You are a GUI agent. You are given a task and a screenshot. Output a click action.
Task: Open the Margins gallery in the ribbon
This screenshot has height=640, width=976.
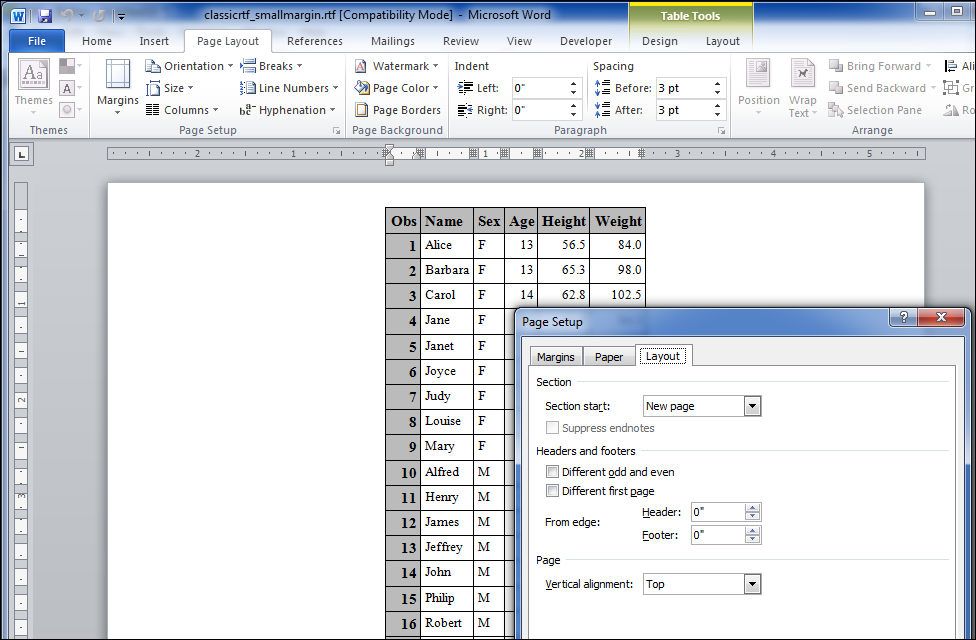pos(117,86)
